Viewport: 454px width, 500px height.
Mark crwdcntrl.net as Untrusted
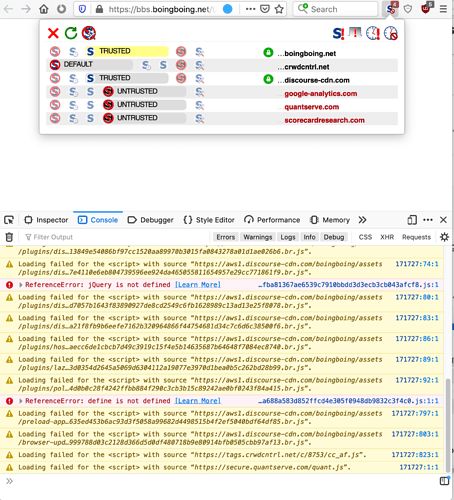[x=181, y=65]
